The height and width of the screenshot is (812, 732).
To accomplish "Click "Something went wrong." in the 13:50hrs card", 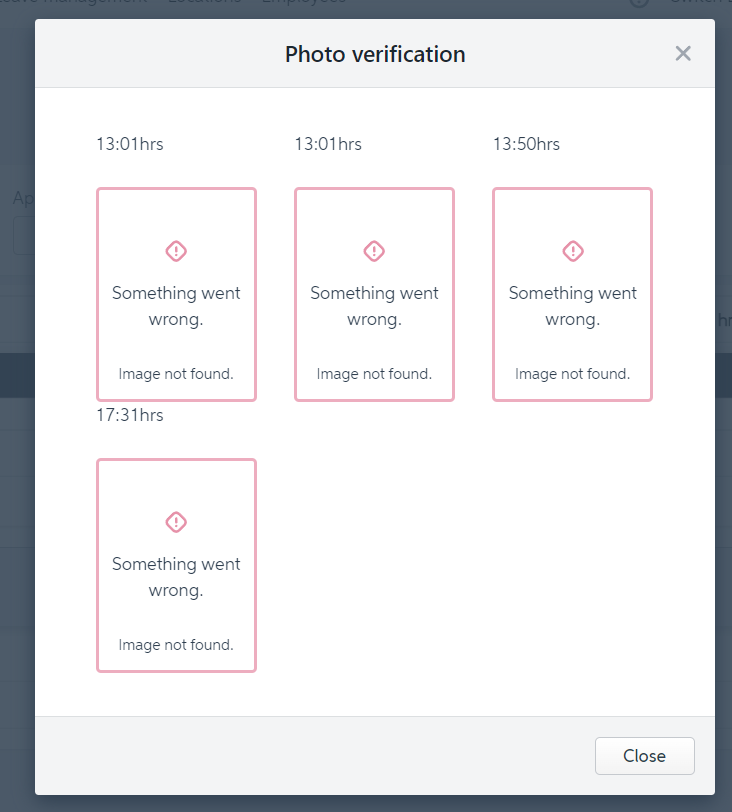I will (572, 306).
